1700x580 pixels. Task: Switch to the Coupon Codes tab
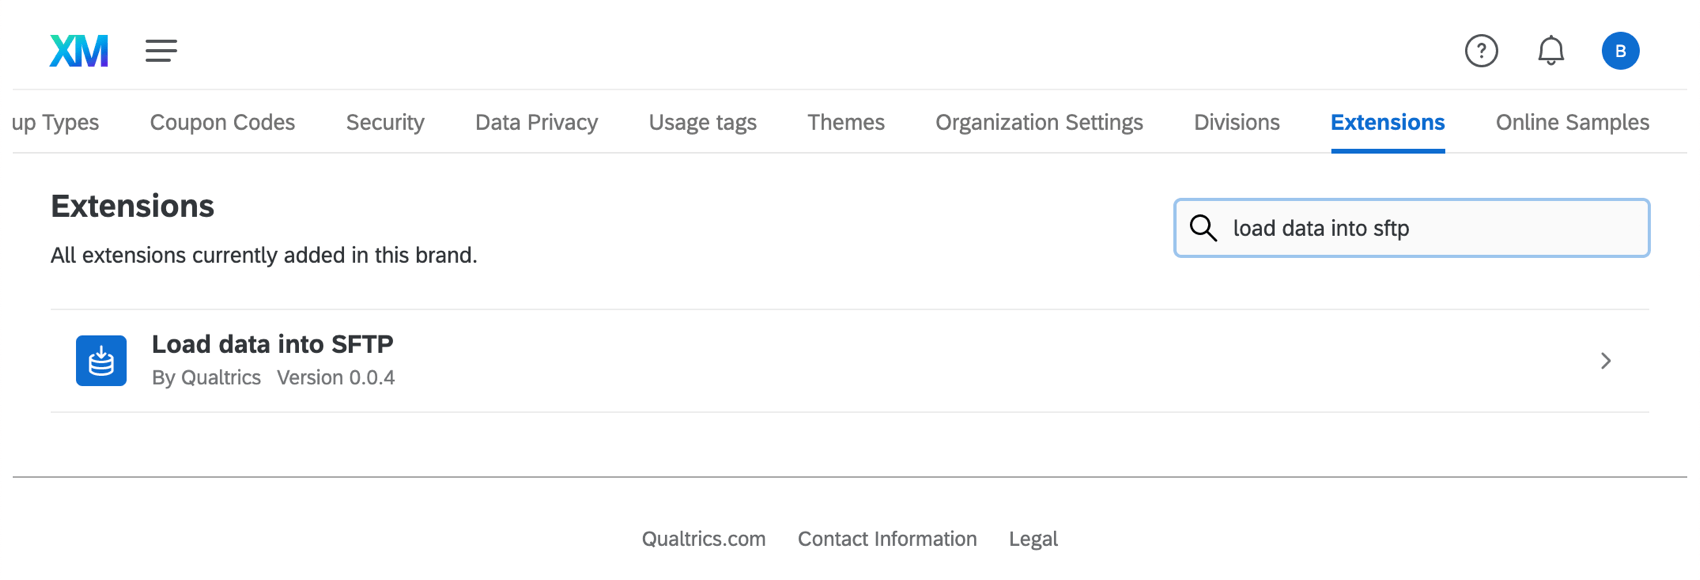(x=222, y=122)
